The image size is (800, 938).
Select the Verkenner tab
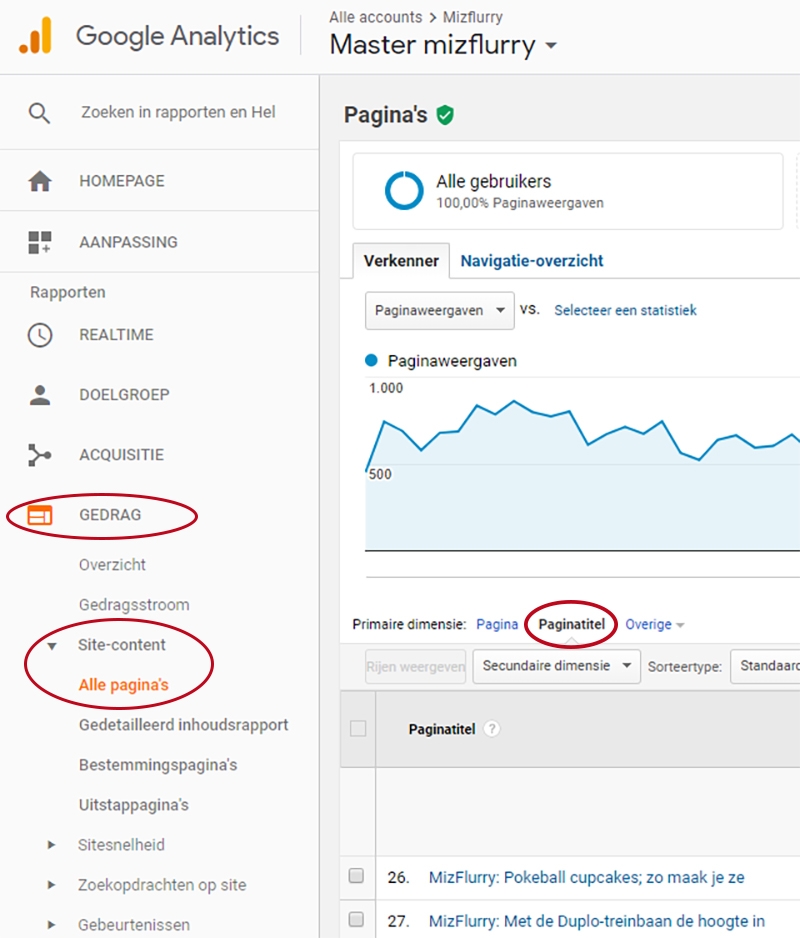click(x=400, y=260)
